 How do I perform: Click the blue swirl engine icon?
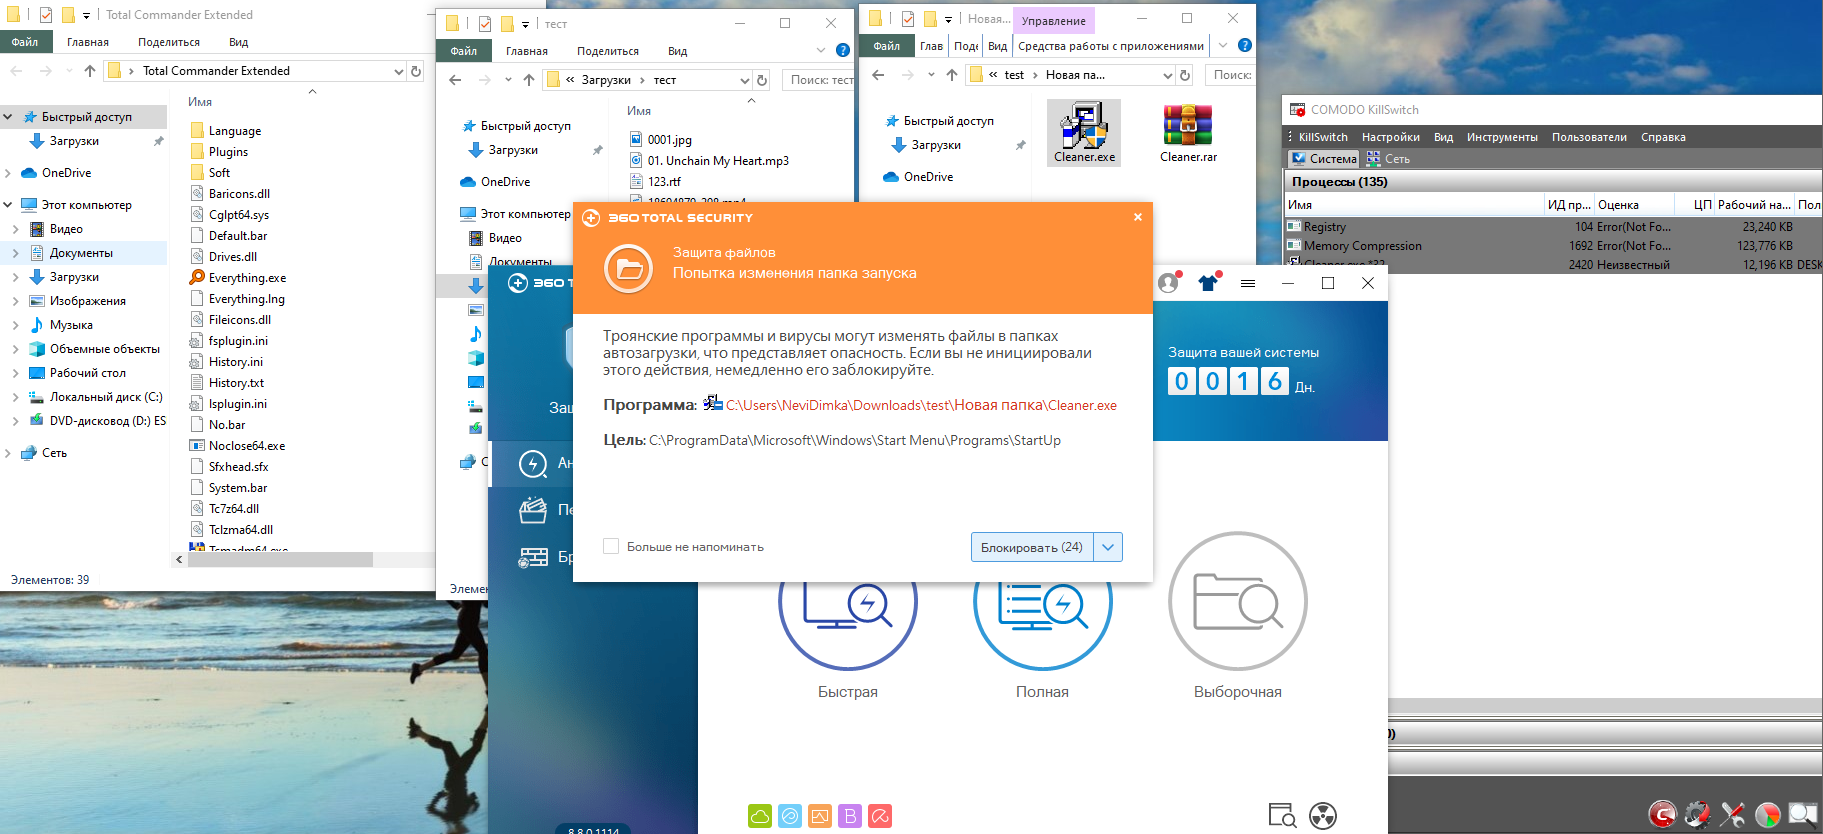point(790,816)
